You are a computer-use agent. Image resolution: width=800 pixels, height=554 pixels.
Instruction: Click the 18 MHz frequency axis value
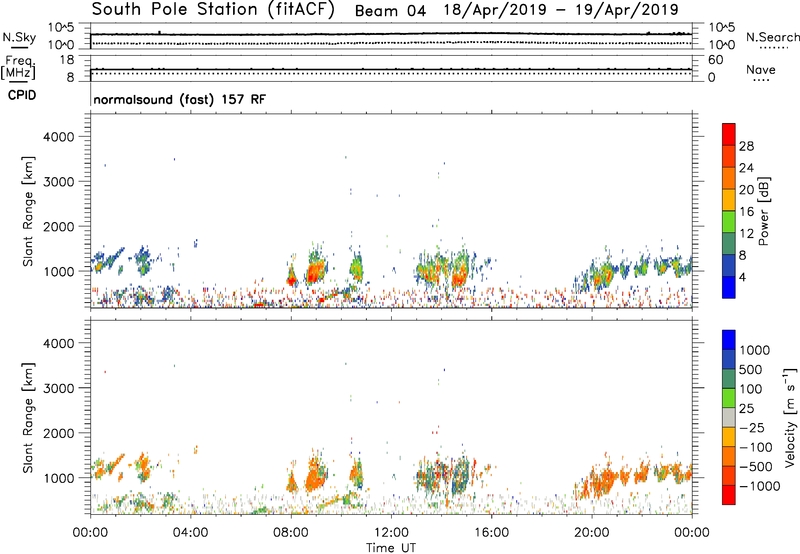coord(67,60)
